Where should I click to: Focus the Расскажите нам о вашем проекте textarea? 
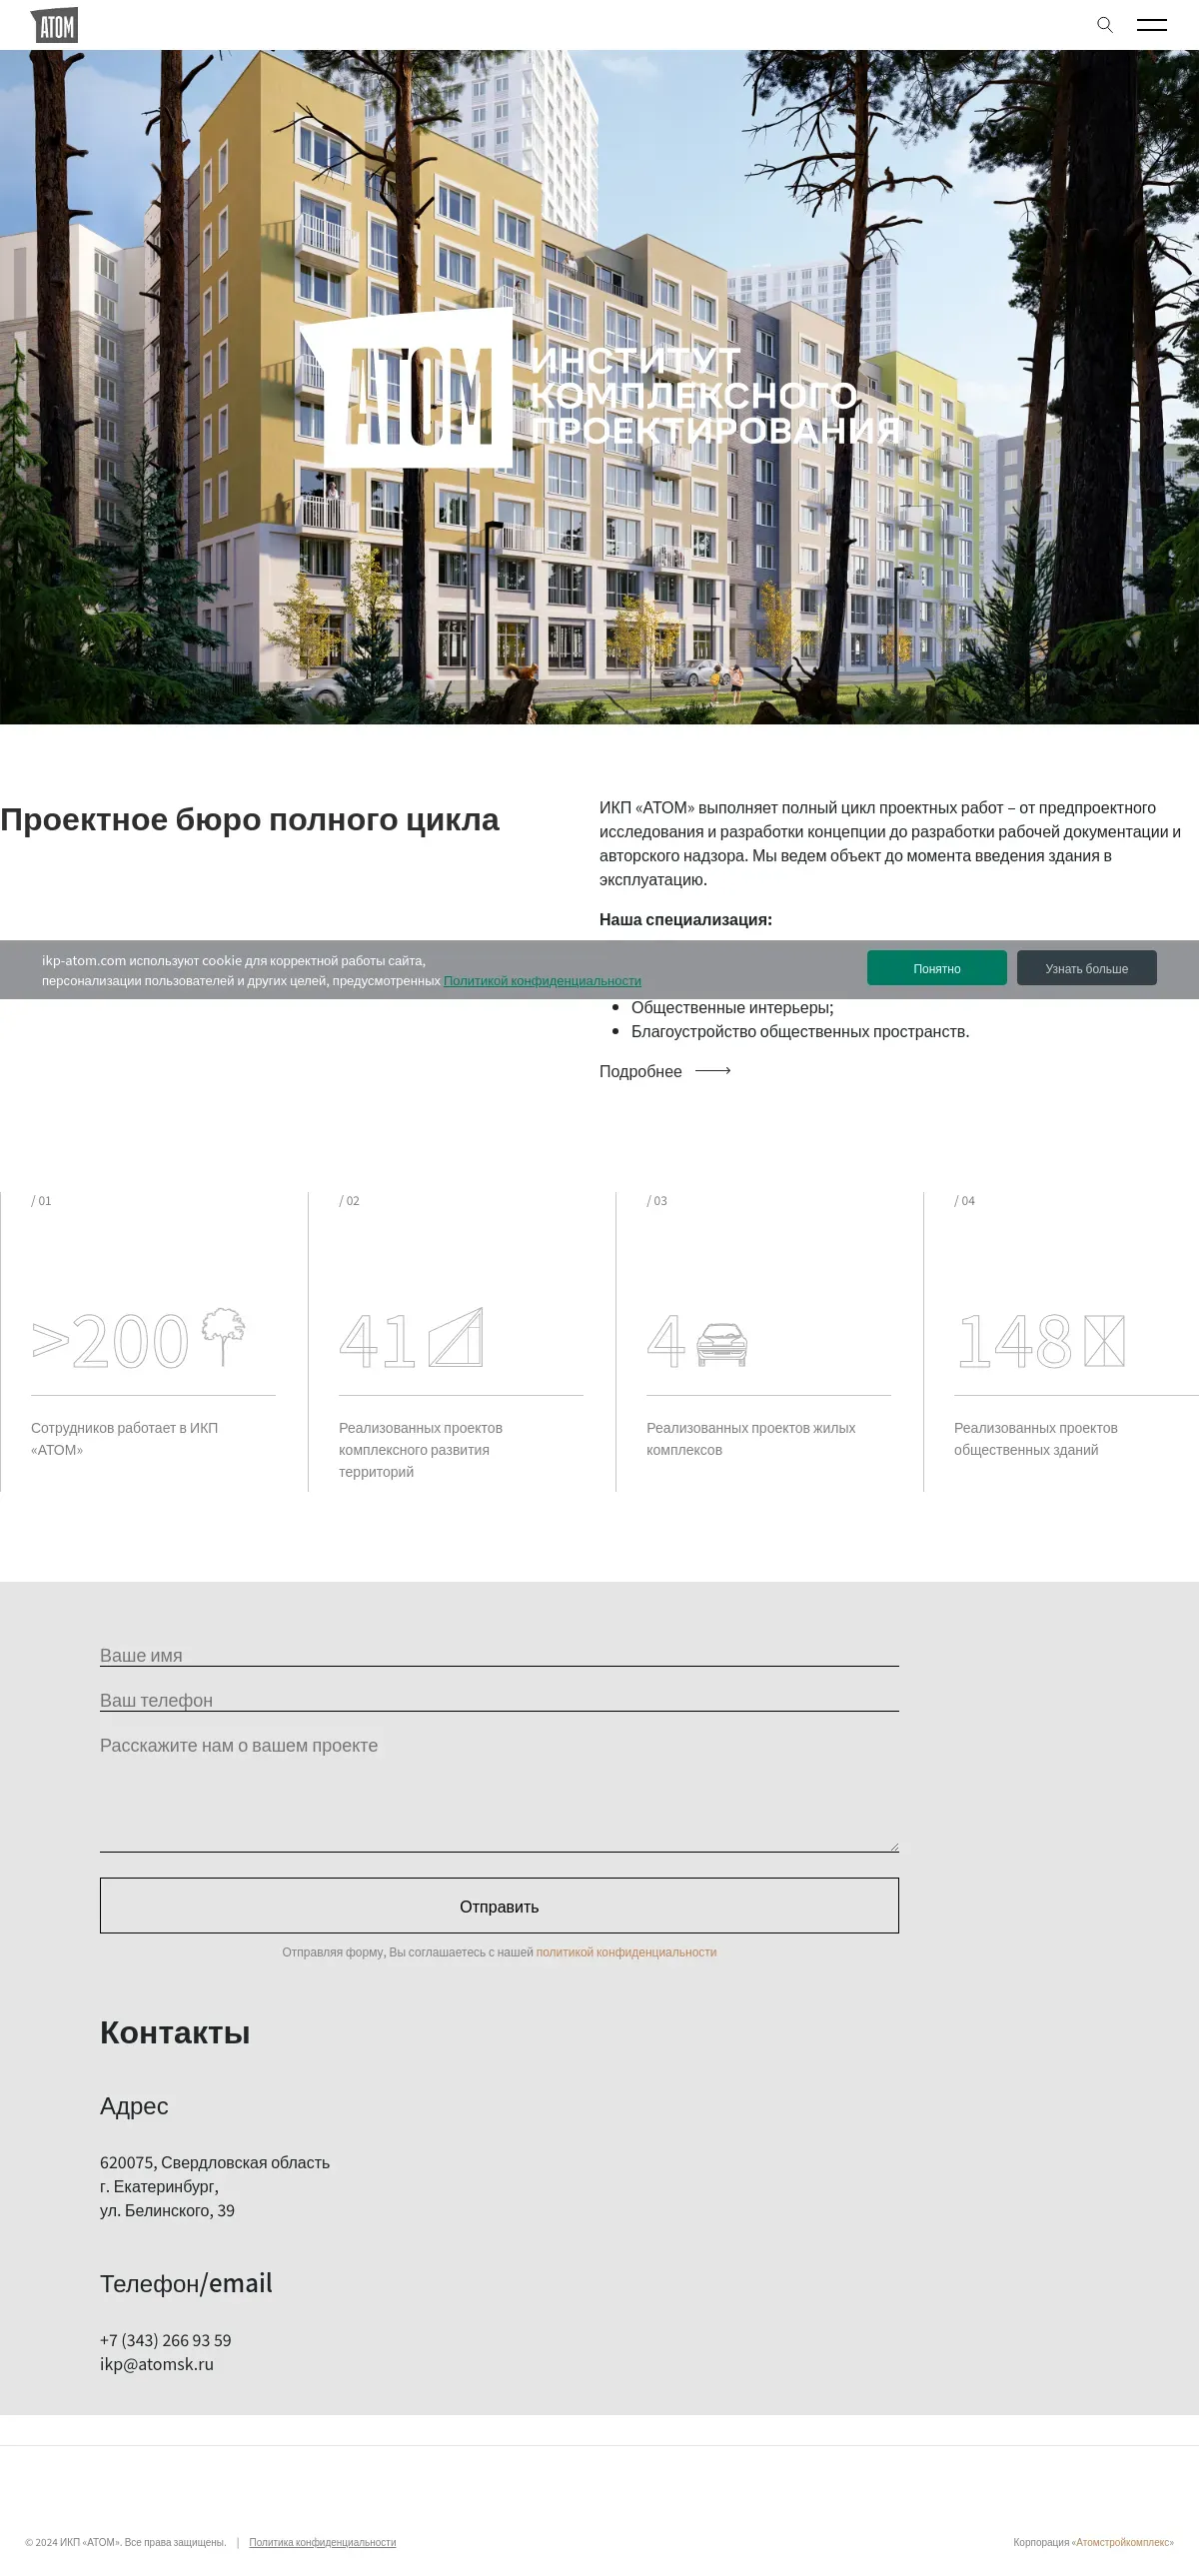point(499,1792)
